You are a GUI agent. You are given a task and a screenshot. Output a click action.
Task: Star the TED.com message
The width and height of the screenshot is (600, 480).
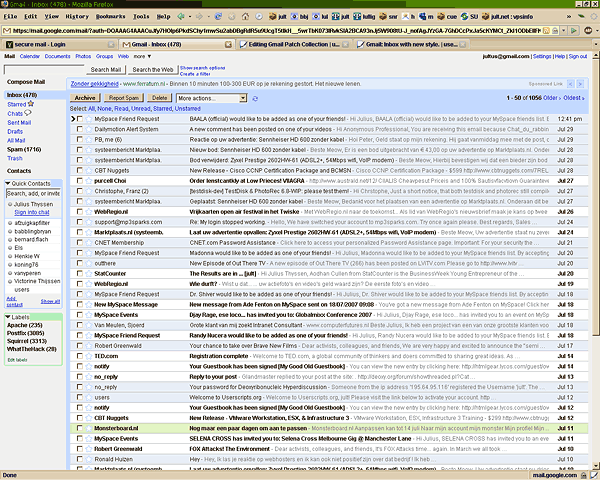(x=89, y=356)
